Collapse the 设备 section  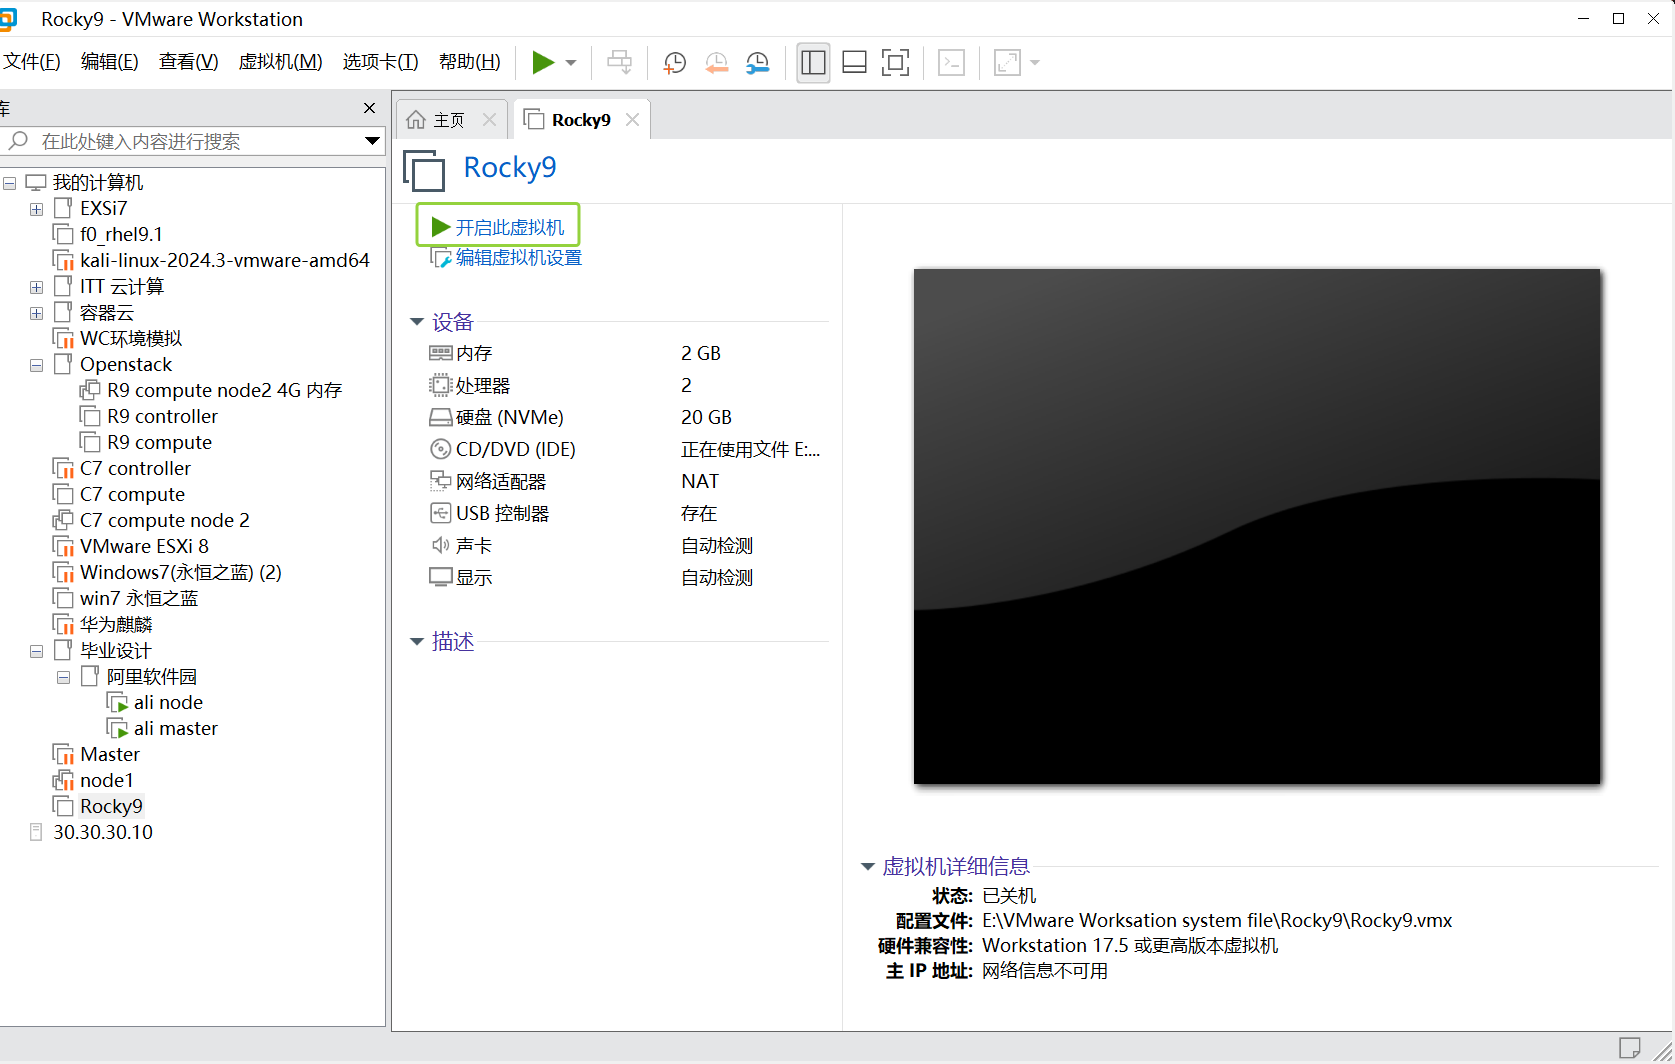click(x=417, y=322)
